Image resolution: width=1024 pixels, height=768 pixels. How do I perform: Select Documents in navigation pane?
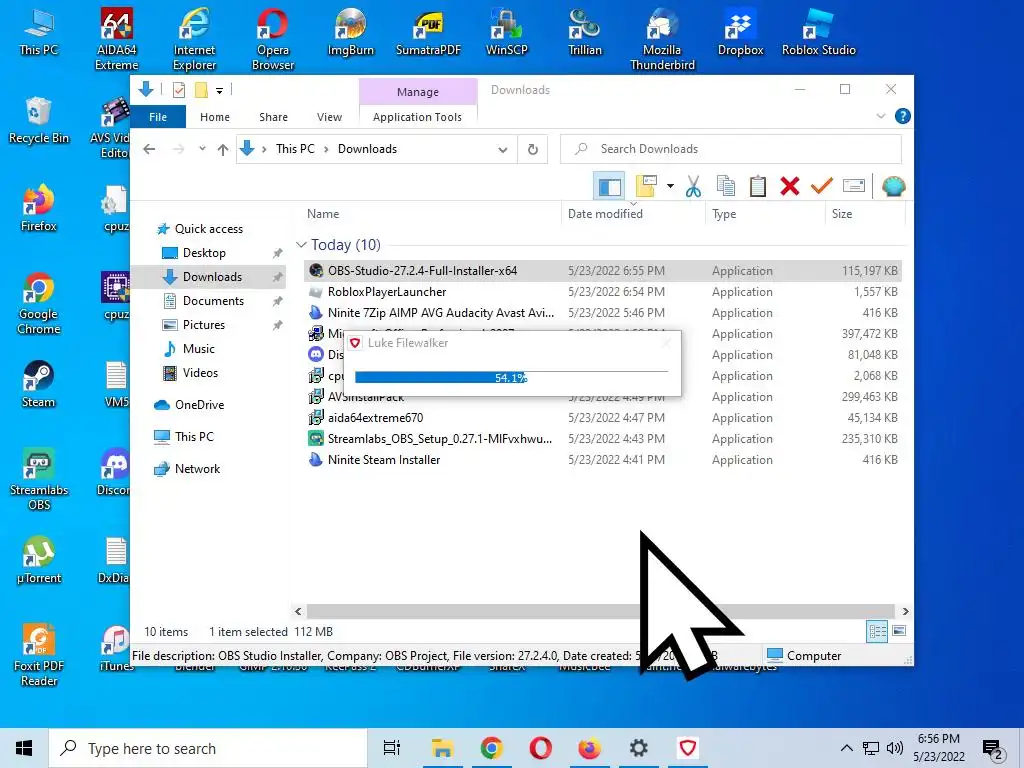click(213, 301)
